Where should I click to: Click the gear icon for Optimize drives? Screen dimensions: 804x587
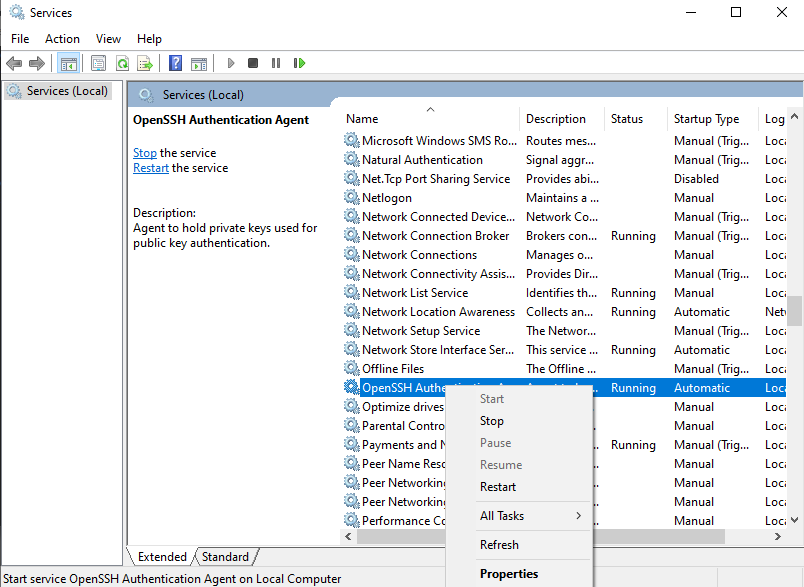point(352,406)
